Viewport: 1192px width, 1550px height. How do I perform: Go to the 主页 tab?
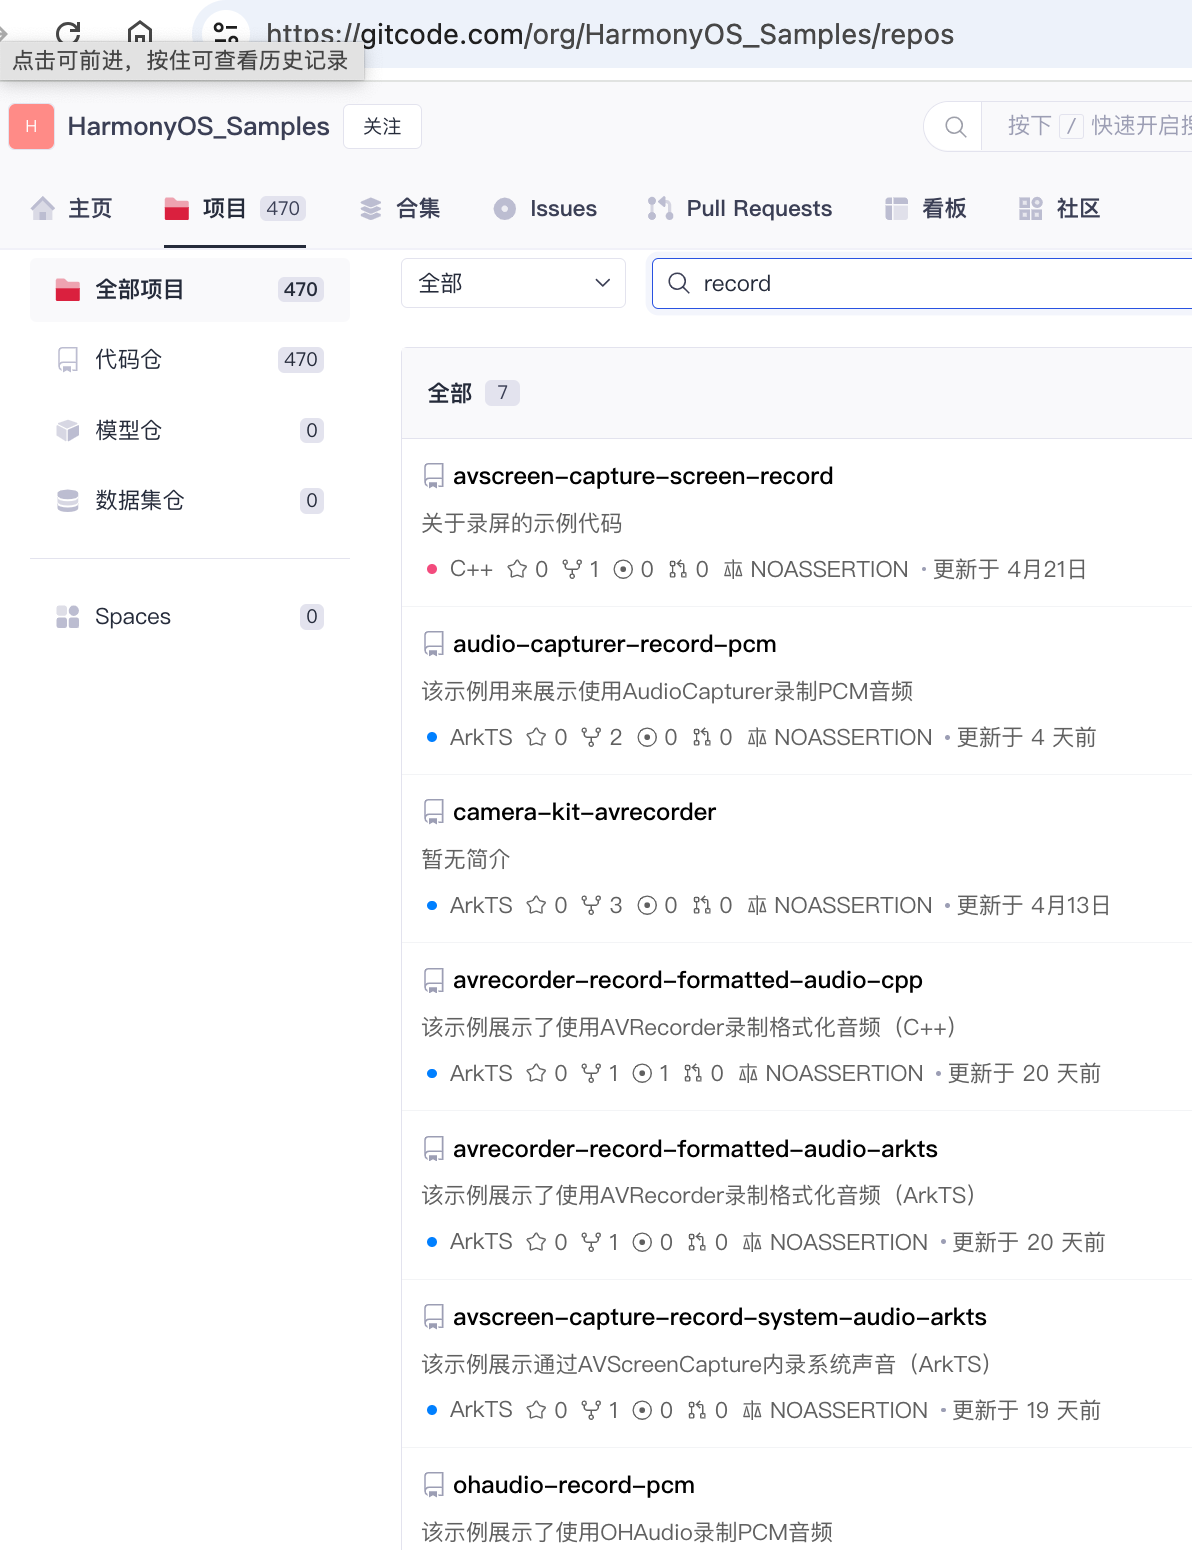(x=71, y=208)
